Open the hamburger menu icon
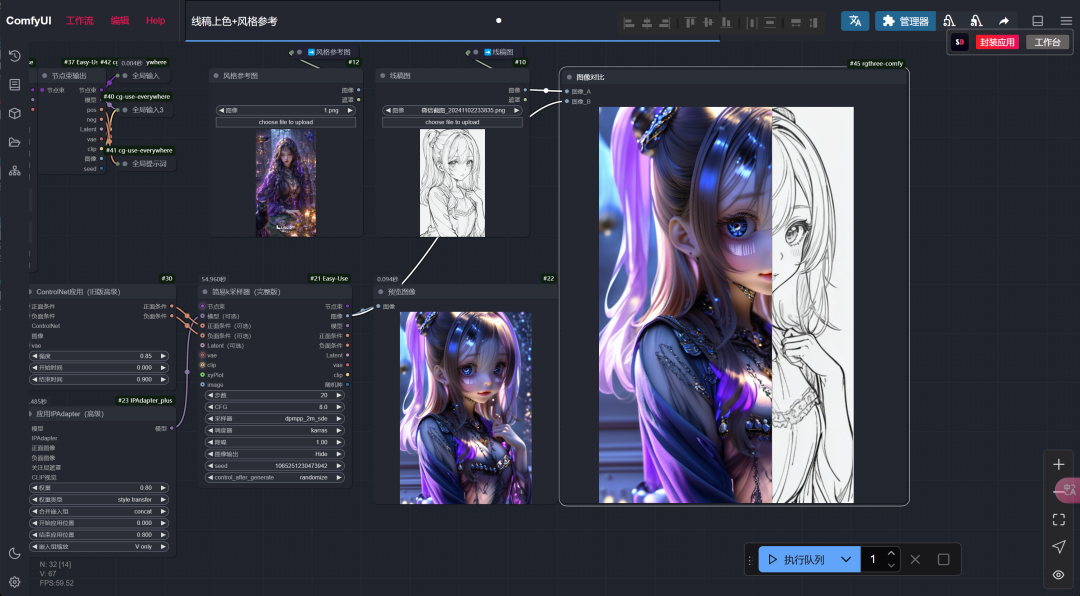The height and width of the screenshot is (596, 1080). (x=1066, y=21)
